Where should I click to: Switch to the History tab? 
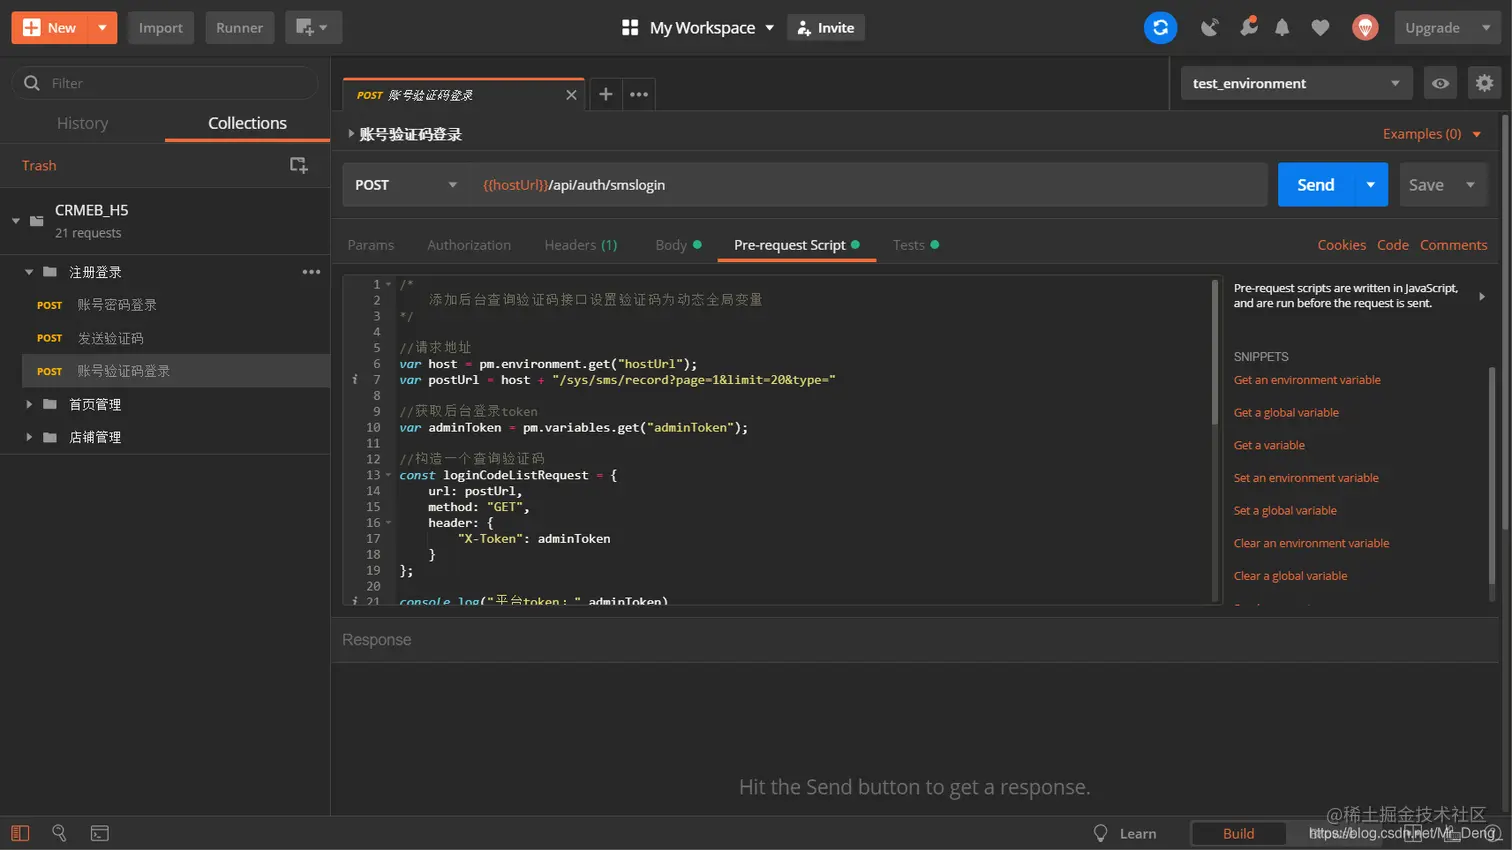(82, 123)
